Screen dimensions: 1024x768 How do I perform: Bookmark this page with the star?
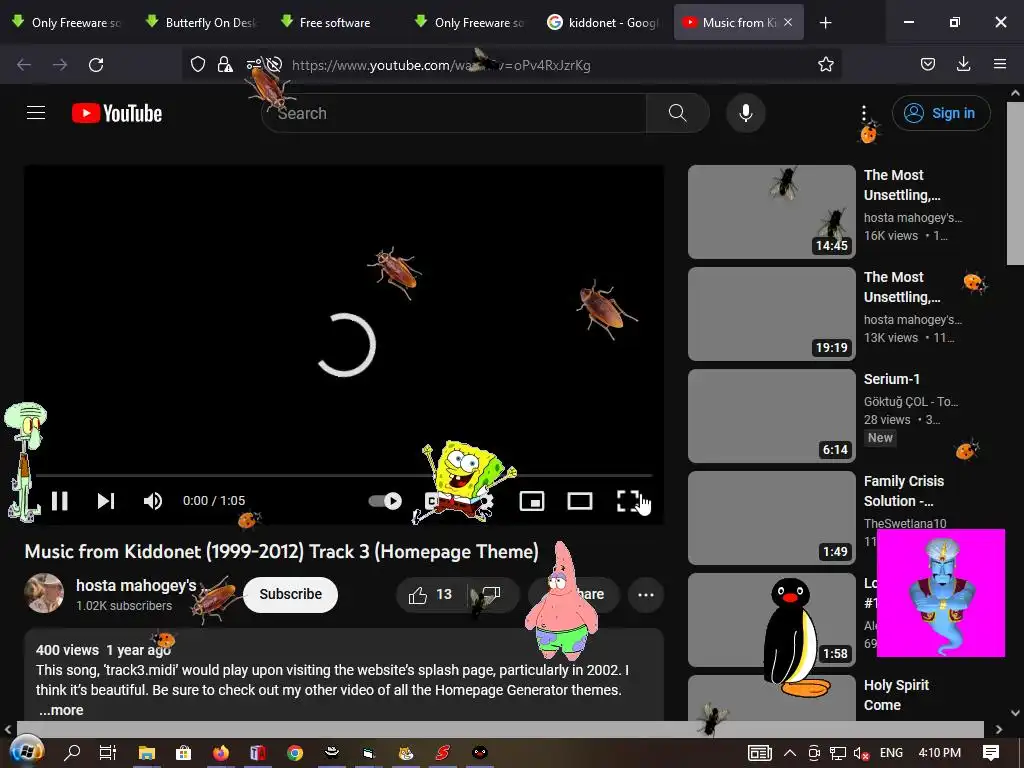(x=825, y=64)
